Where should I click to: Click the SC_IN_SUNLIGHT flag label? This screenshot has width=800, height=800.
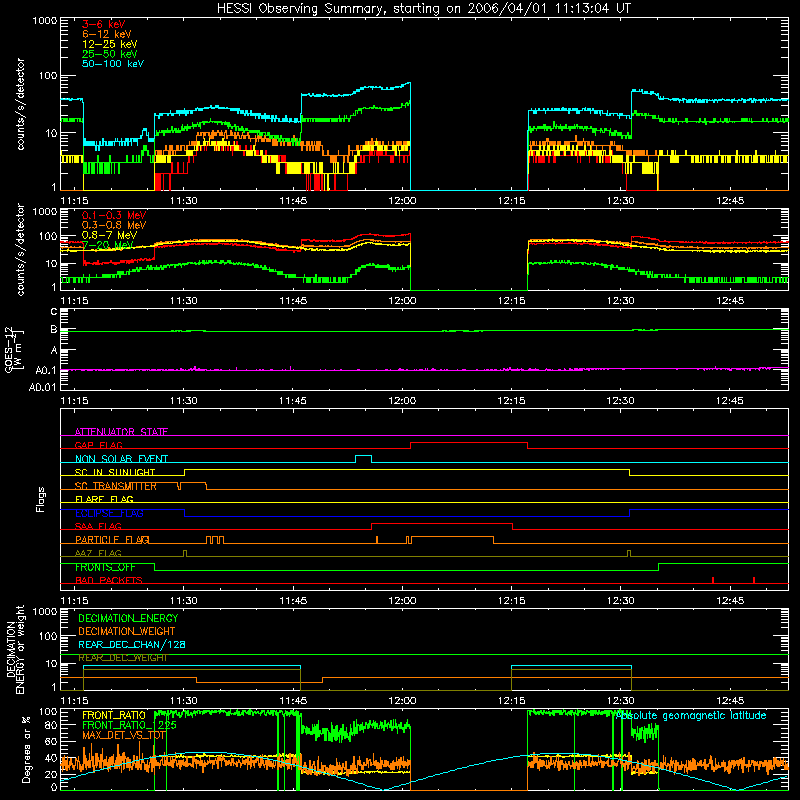click(x=115, y=472)
